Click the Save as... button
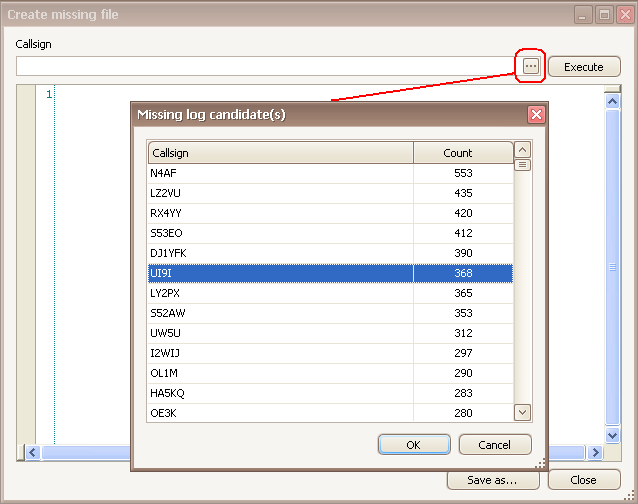 coord(492,480)
